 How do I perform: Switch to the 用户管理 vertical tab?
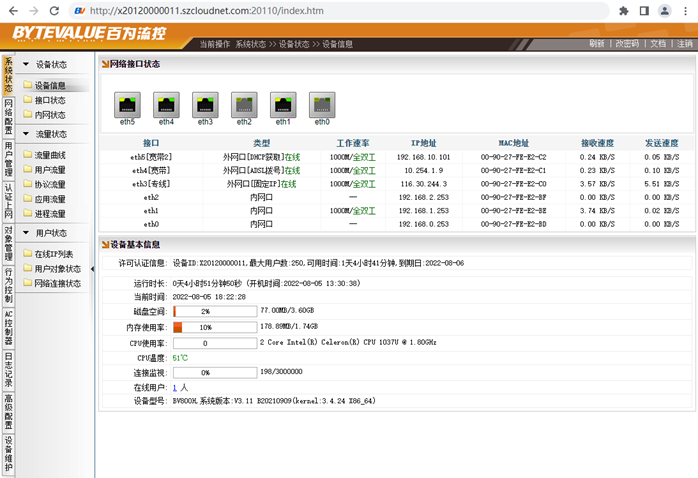[8, 161]
